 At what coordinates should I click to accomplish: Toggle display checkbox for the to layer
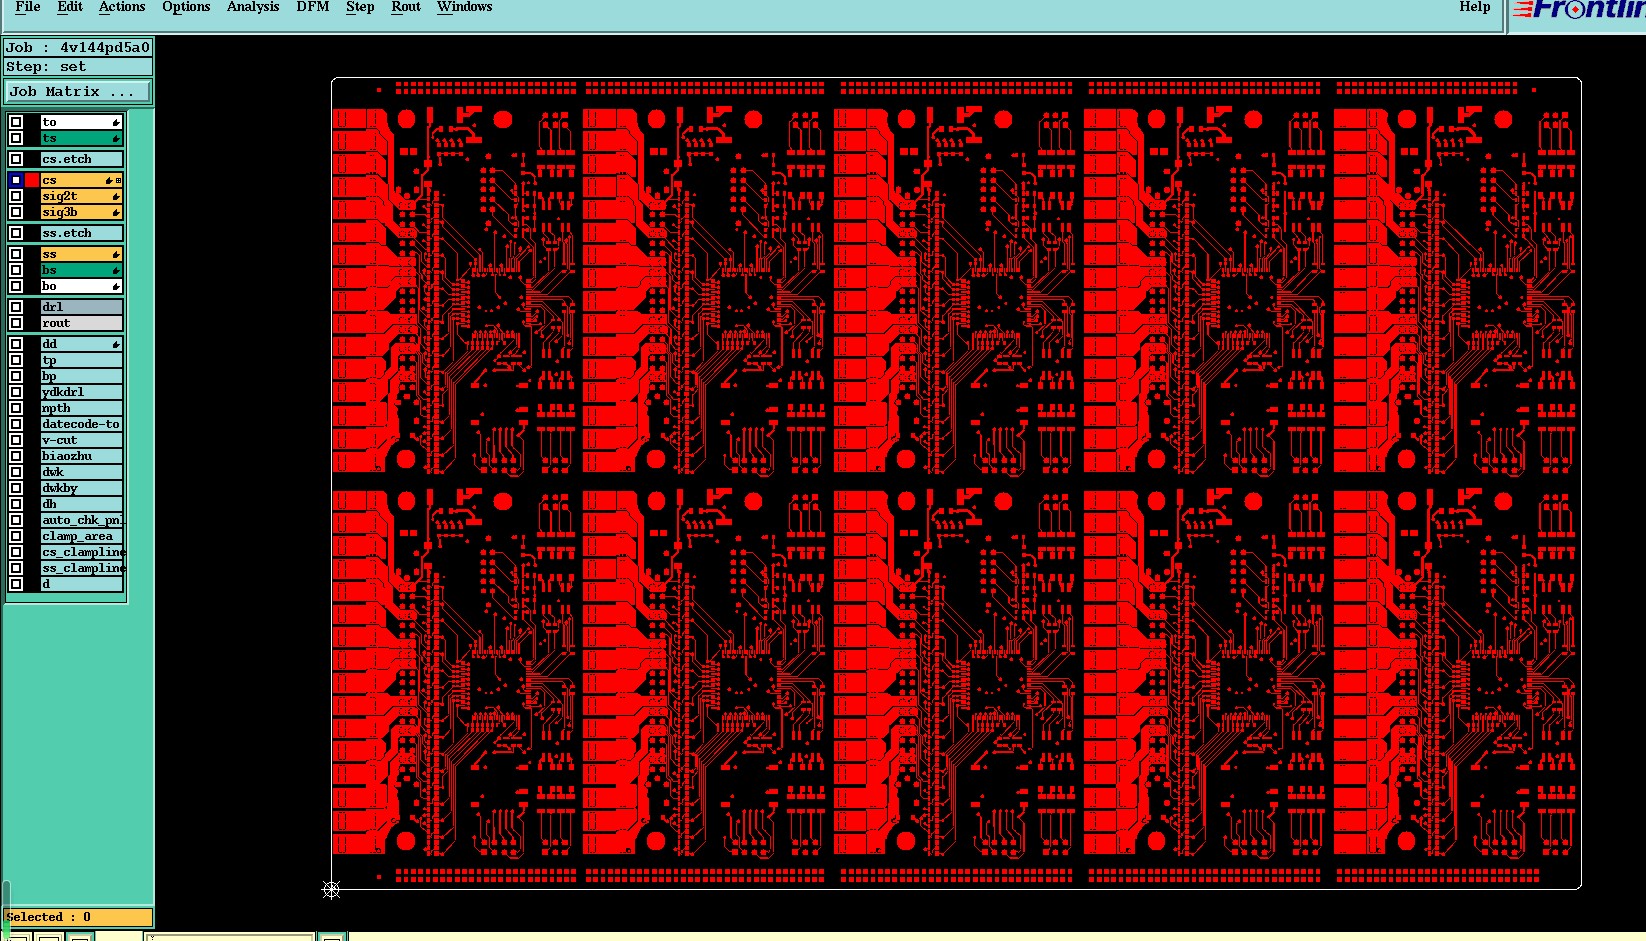(16, 122)
